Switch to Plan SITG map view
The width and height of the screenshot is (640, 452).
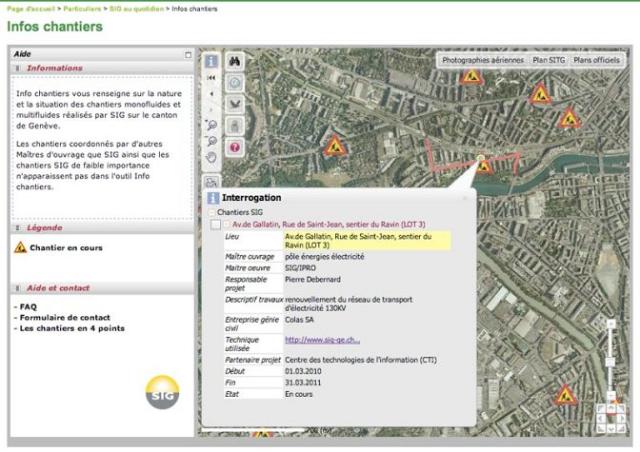coord(548,60)
